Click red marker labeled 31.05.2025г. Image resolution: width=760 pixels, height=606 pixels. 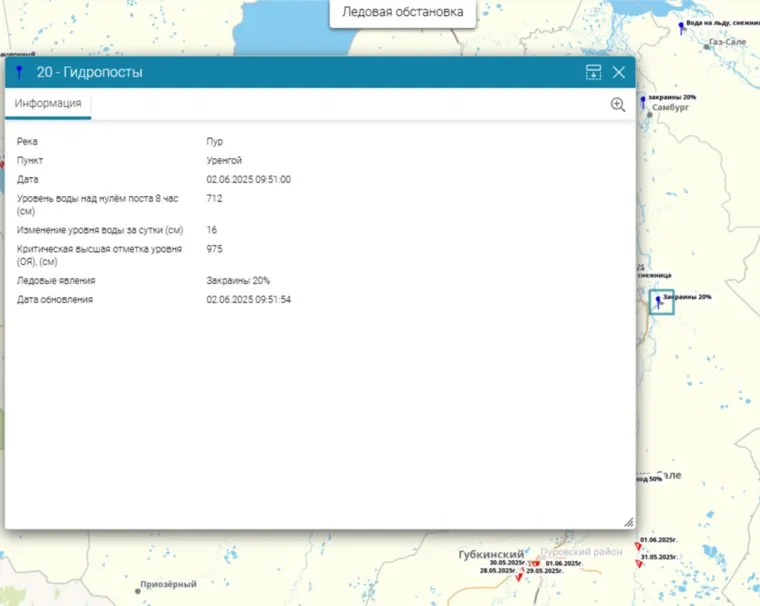tap(640, 564)
